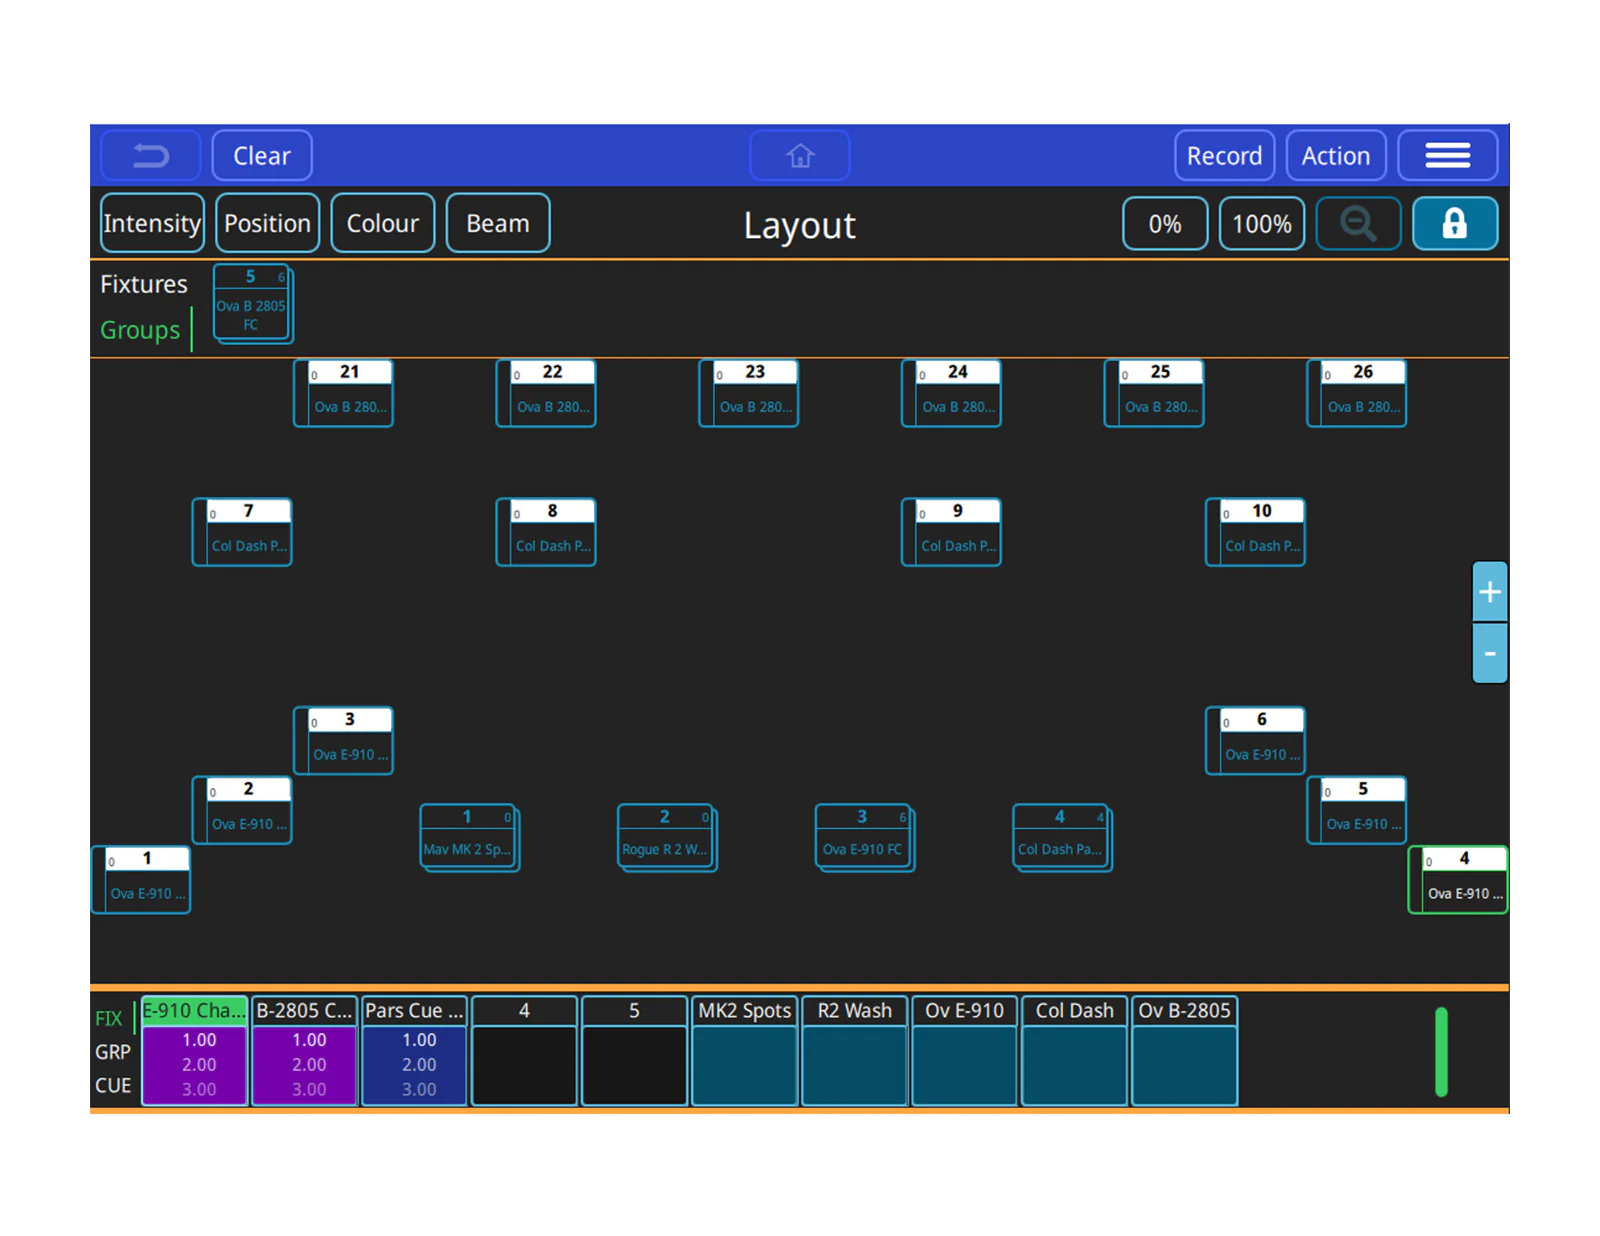
Task: Select group 4 Col Dash Pa
Action: click(x=1062, y=837)
